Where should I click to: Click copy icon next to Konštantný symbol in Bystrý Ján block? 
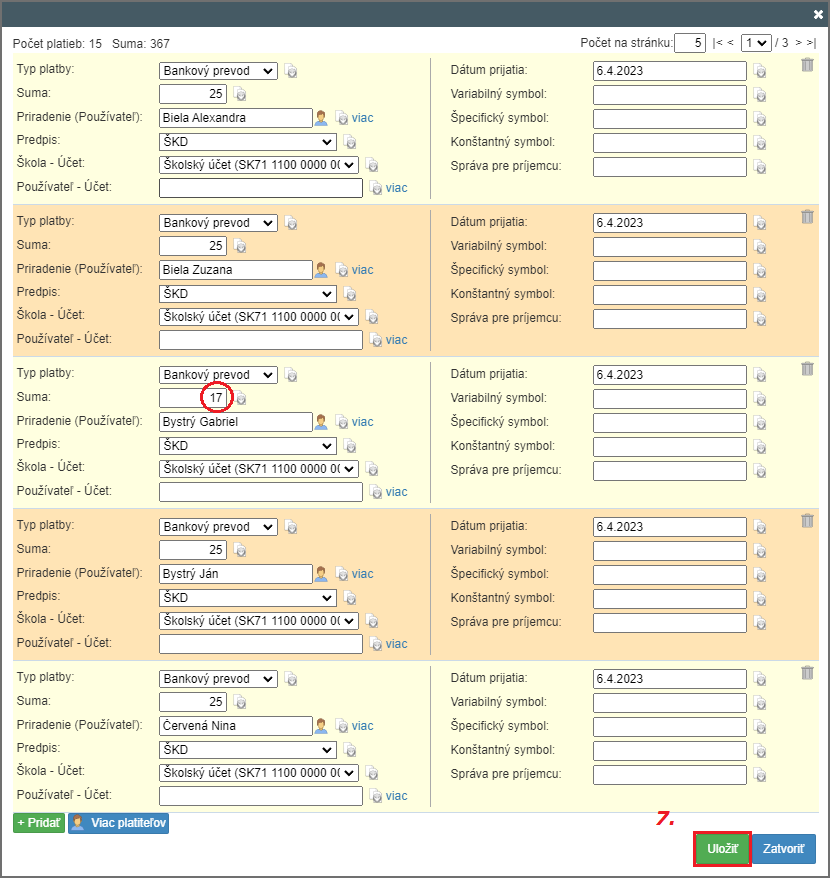coord(759,599)
